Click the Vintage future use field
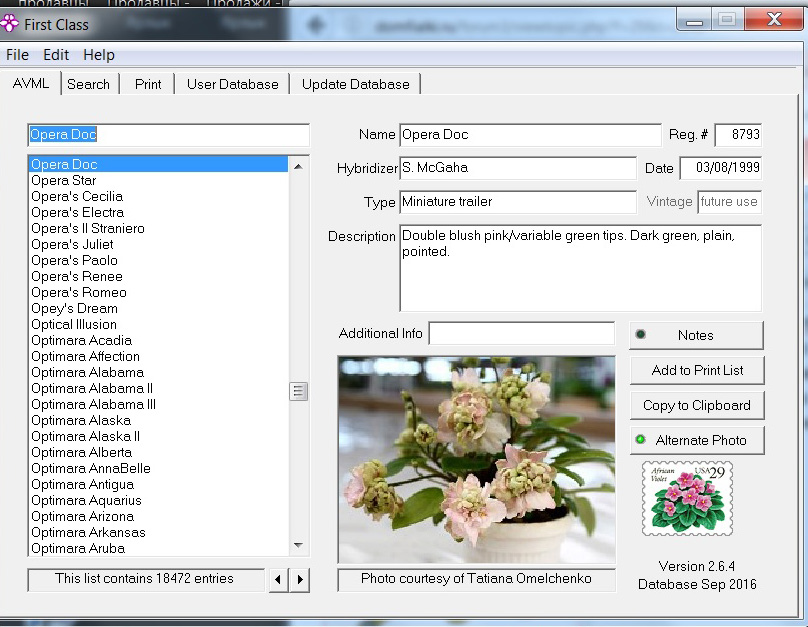Screen dimensions: 808x627 coord(730,202)
